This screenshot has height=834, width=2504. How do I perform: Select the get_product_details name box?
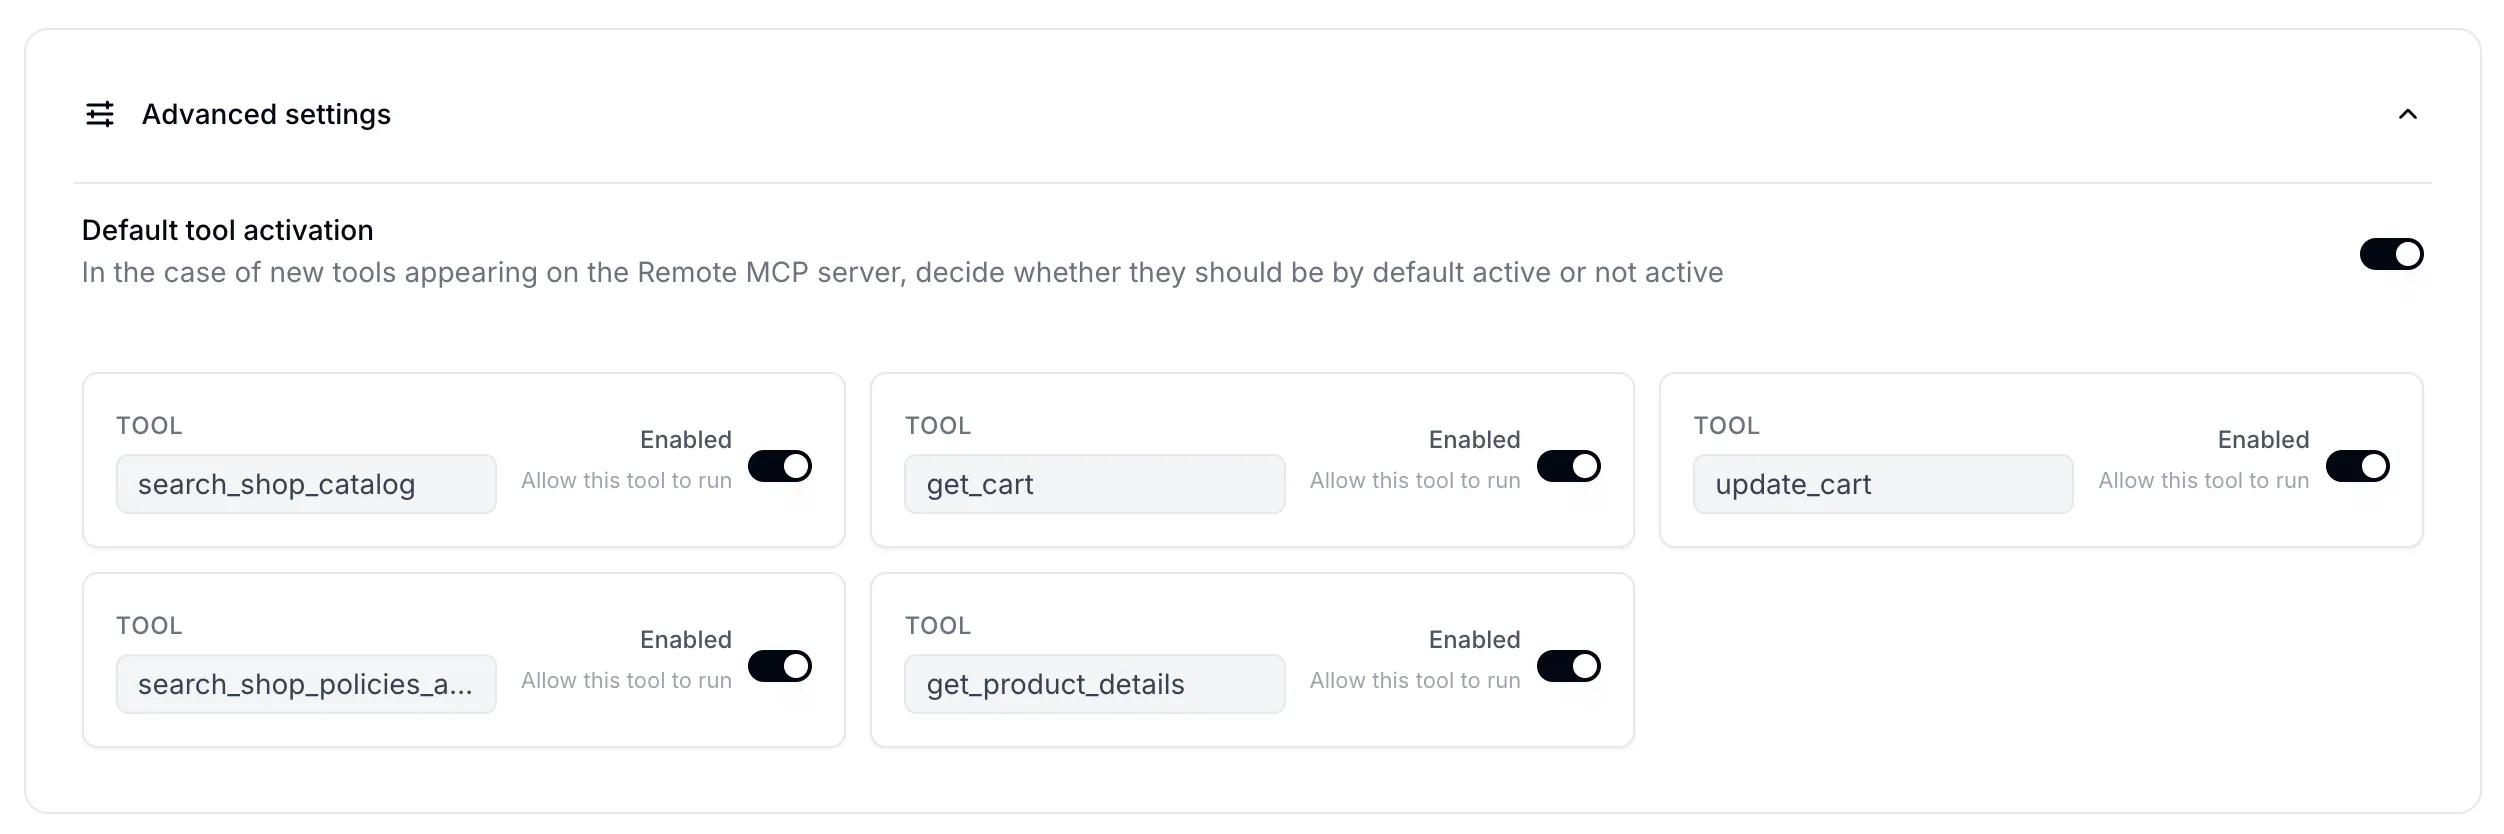coord(1094,684)
